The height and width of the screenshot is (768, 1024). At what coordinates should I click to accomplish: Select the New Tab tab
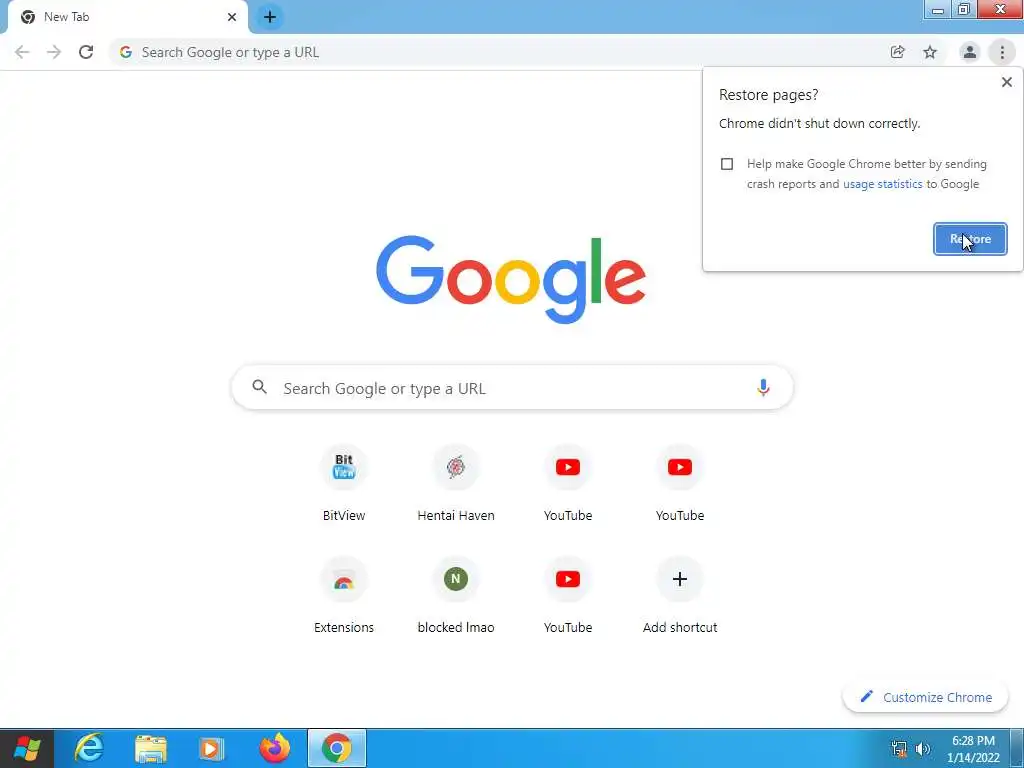(127, 17)
